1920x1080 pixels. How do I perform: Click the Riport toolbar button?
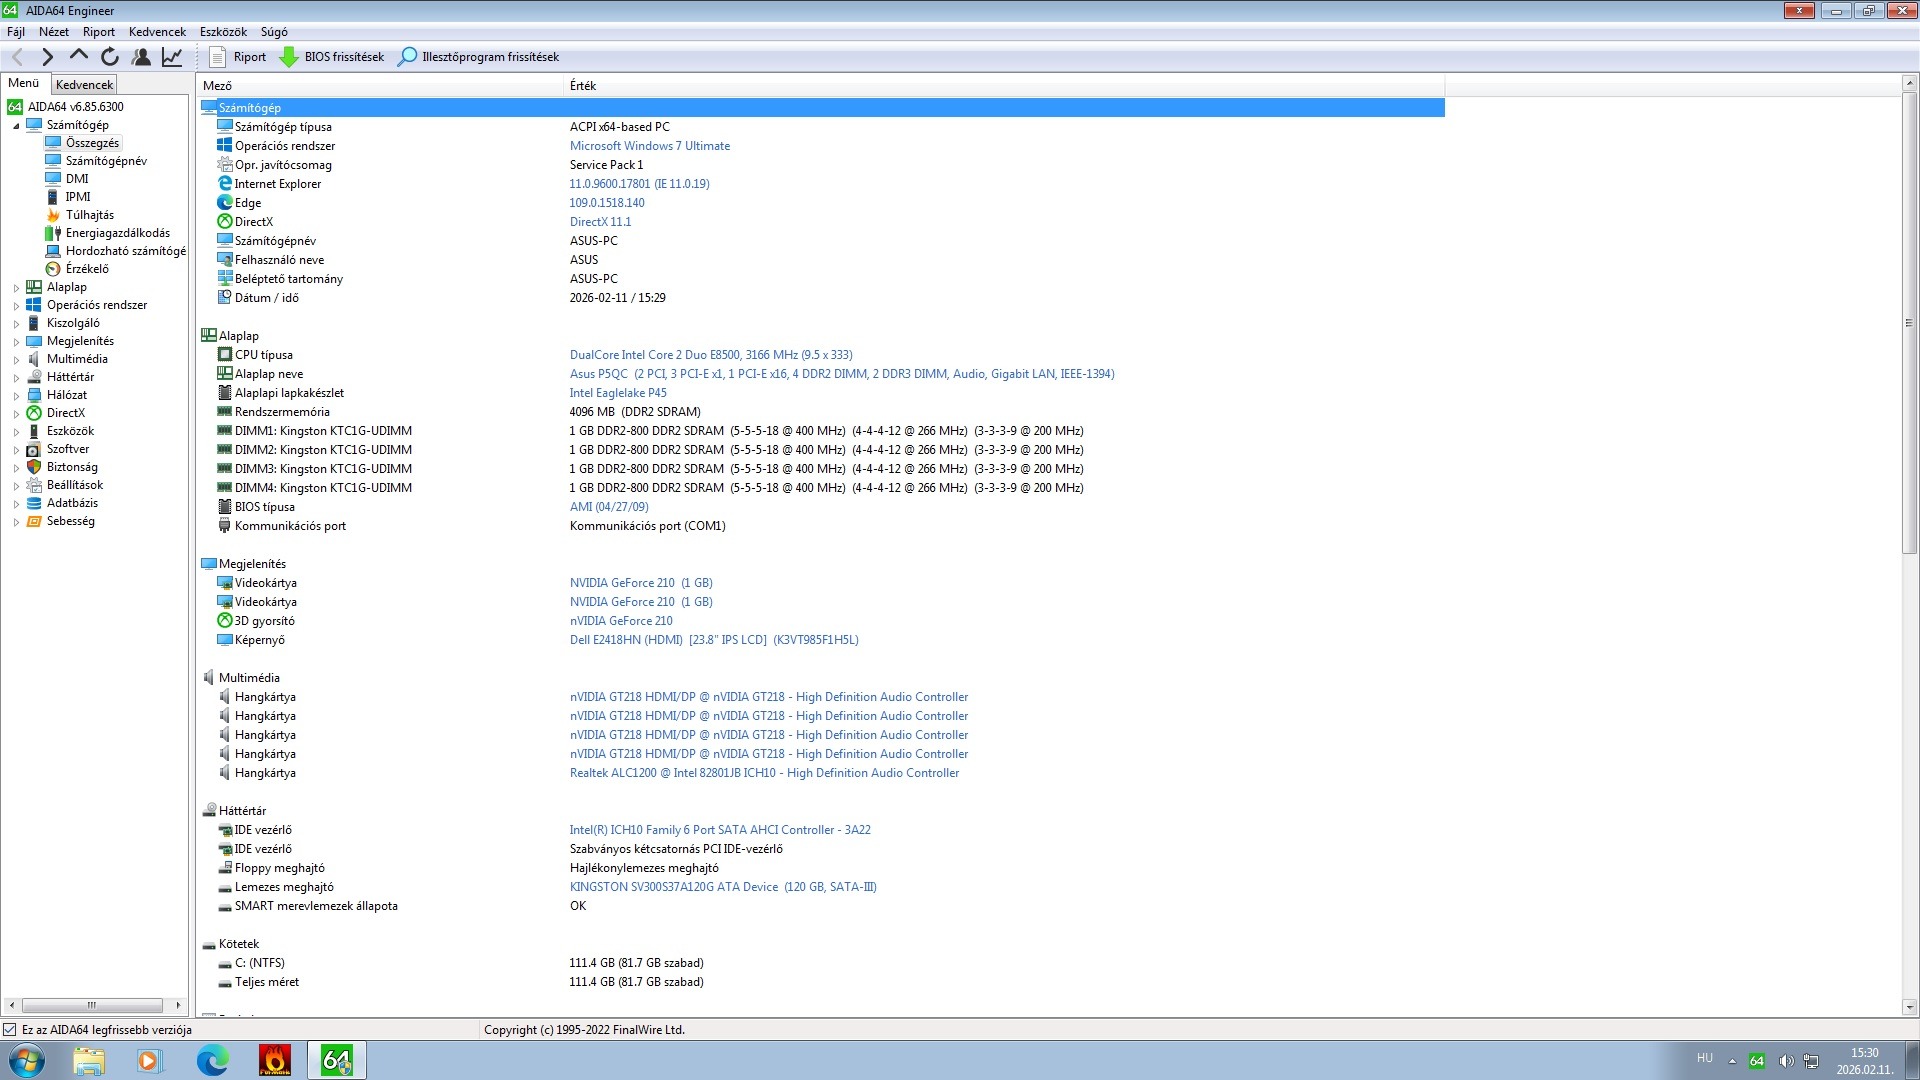click(238, 57)
